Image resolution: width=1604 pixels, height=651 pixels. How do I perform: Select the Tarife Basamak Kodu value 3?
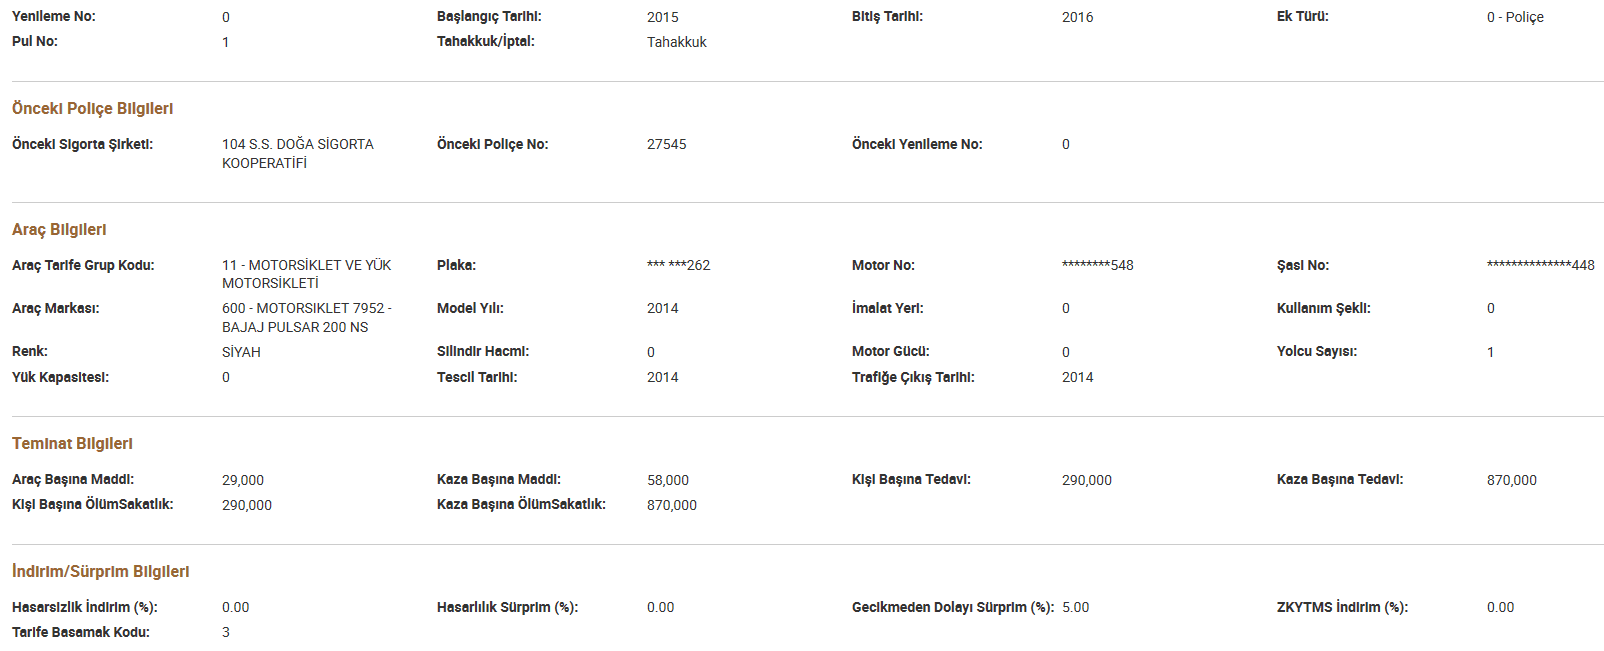tap(226, 632)
